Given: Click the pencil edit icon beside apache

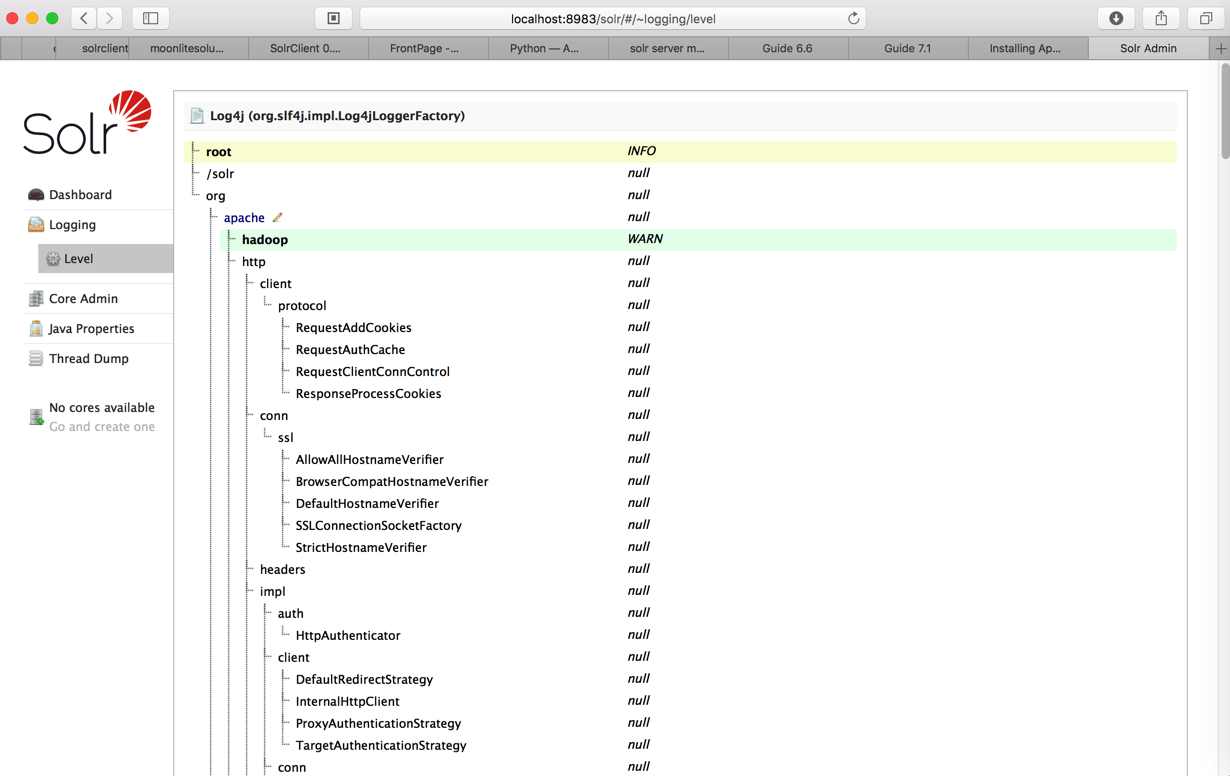Looking at the screenshot, I should [x=278, y=217].
